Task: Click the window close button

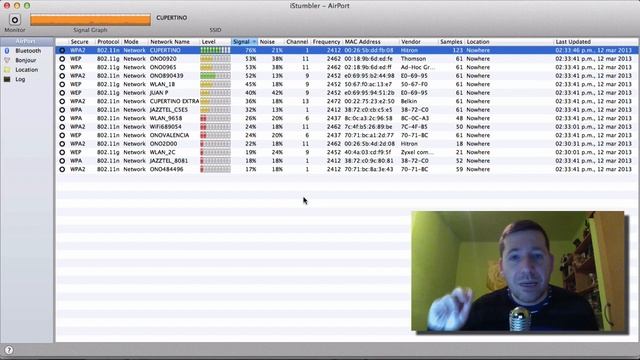Action: coord(7,6)
